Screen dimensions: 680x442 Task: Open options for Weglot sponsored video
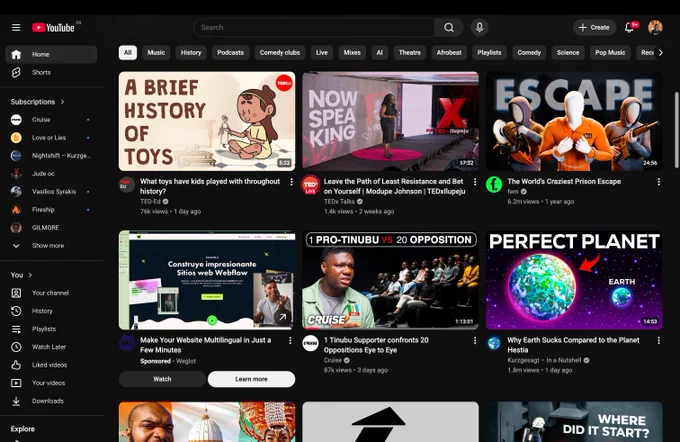(x=290, y=341)
